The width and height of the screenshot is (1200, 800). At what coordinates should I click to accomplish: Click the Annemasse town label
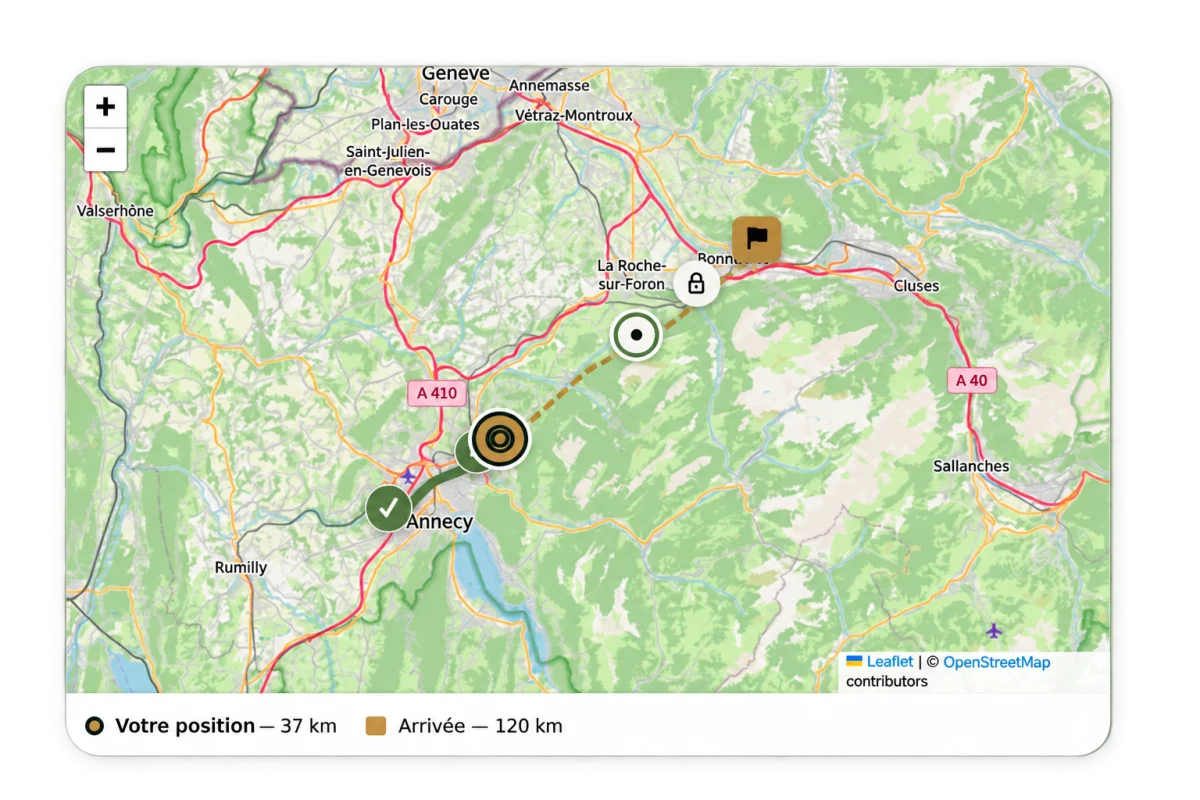tap(549, 86)
